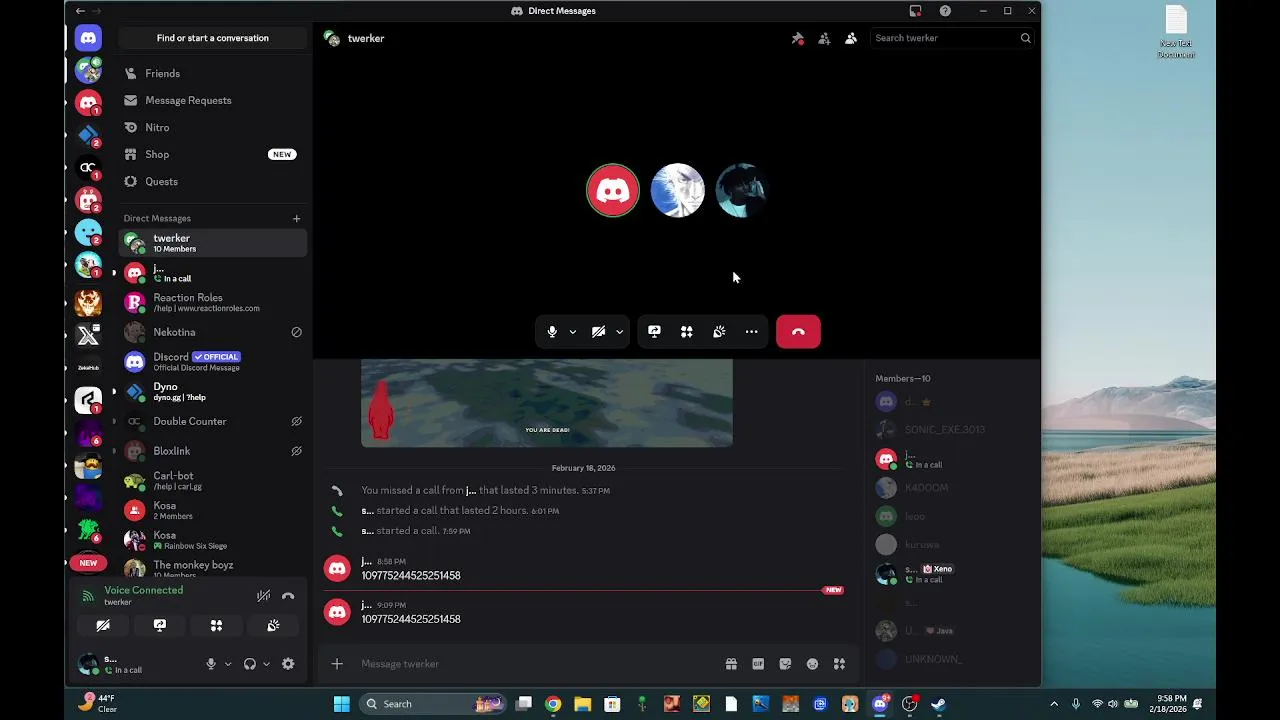Click Find or start a conversation
This screenshot has width=1280, height=720.
pyautogui.click(x=212, y=38)
